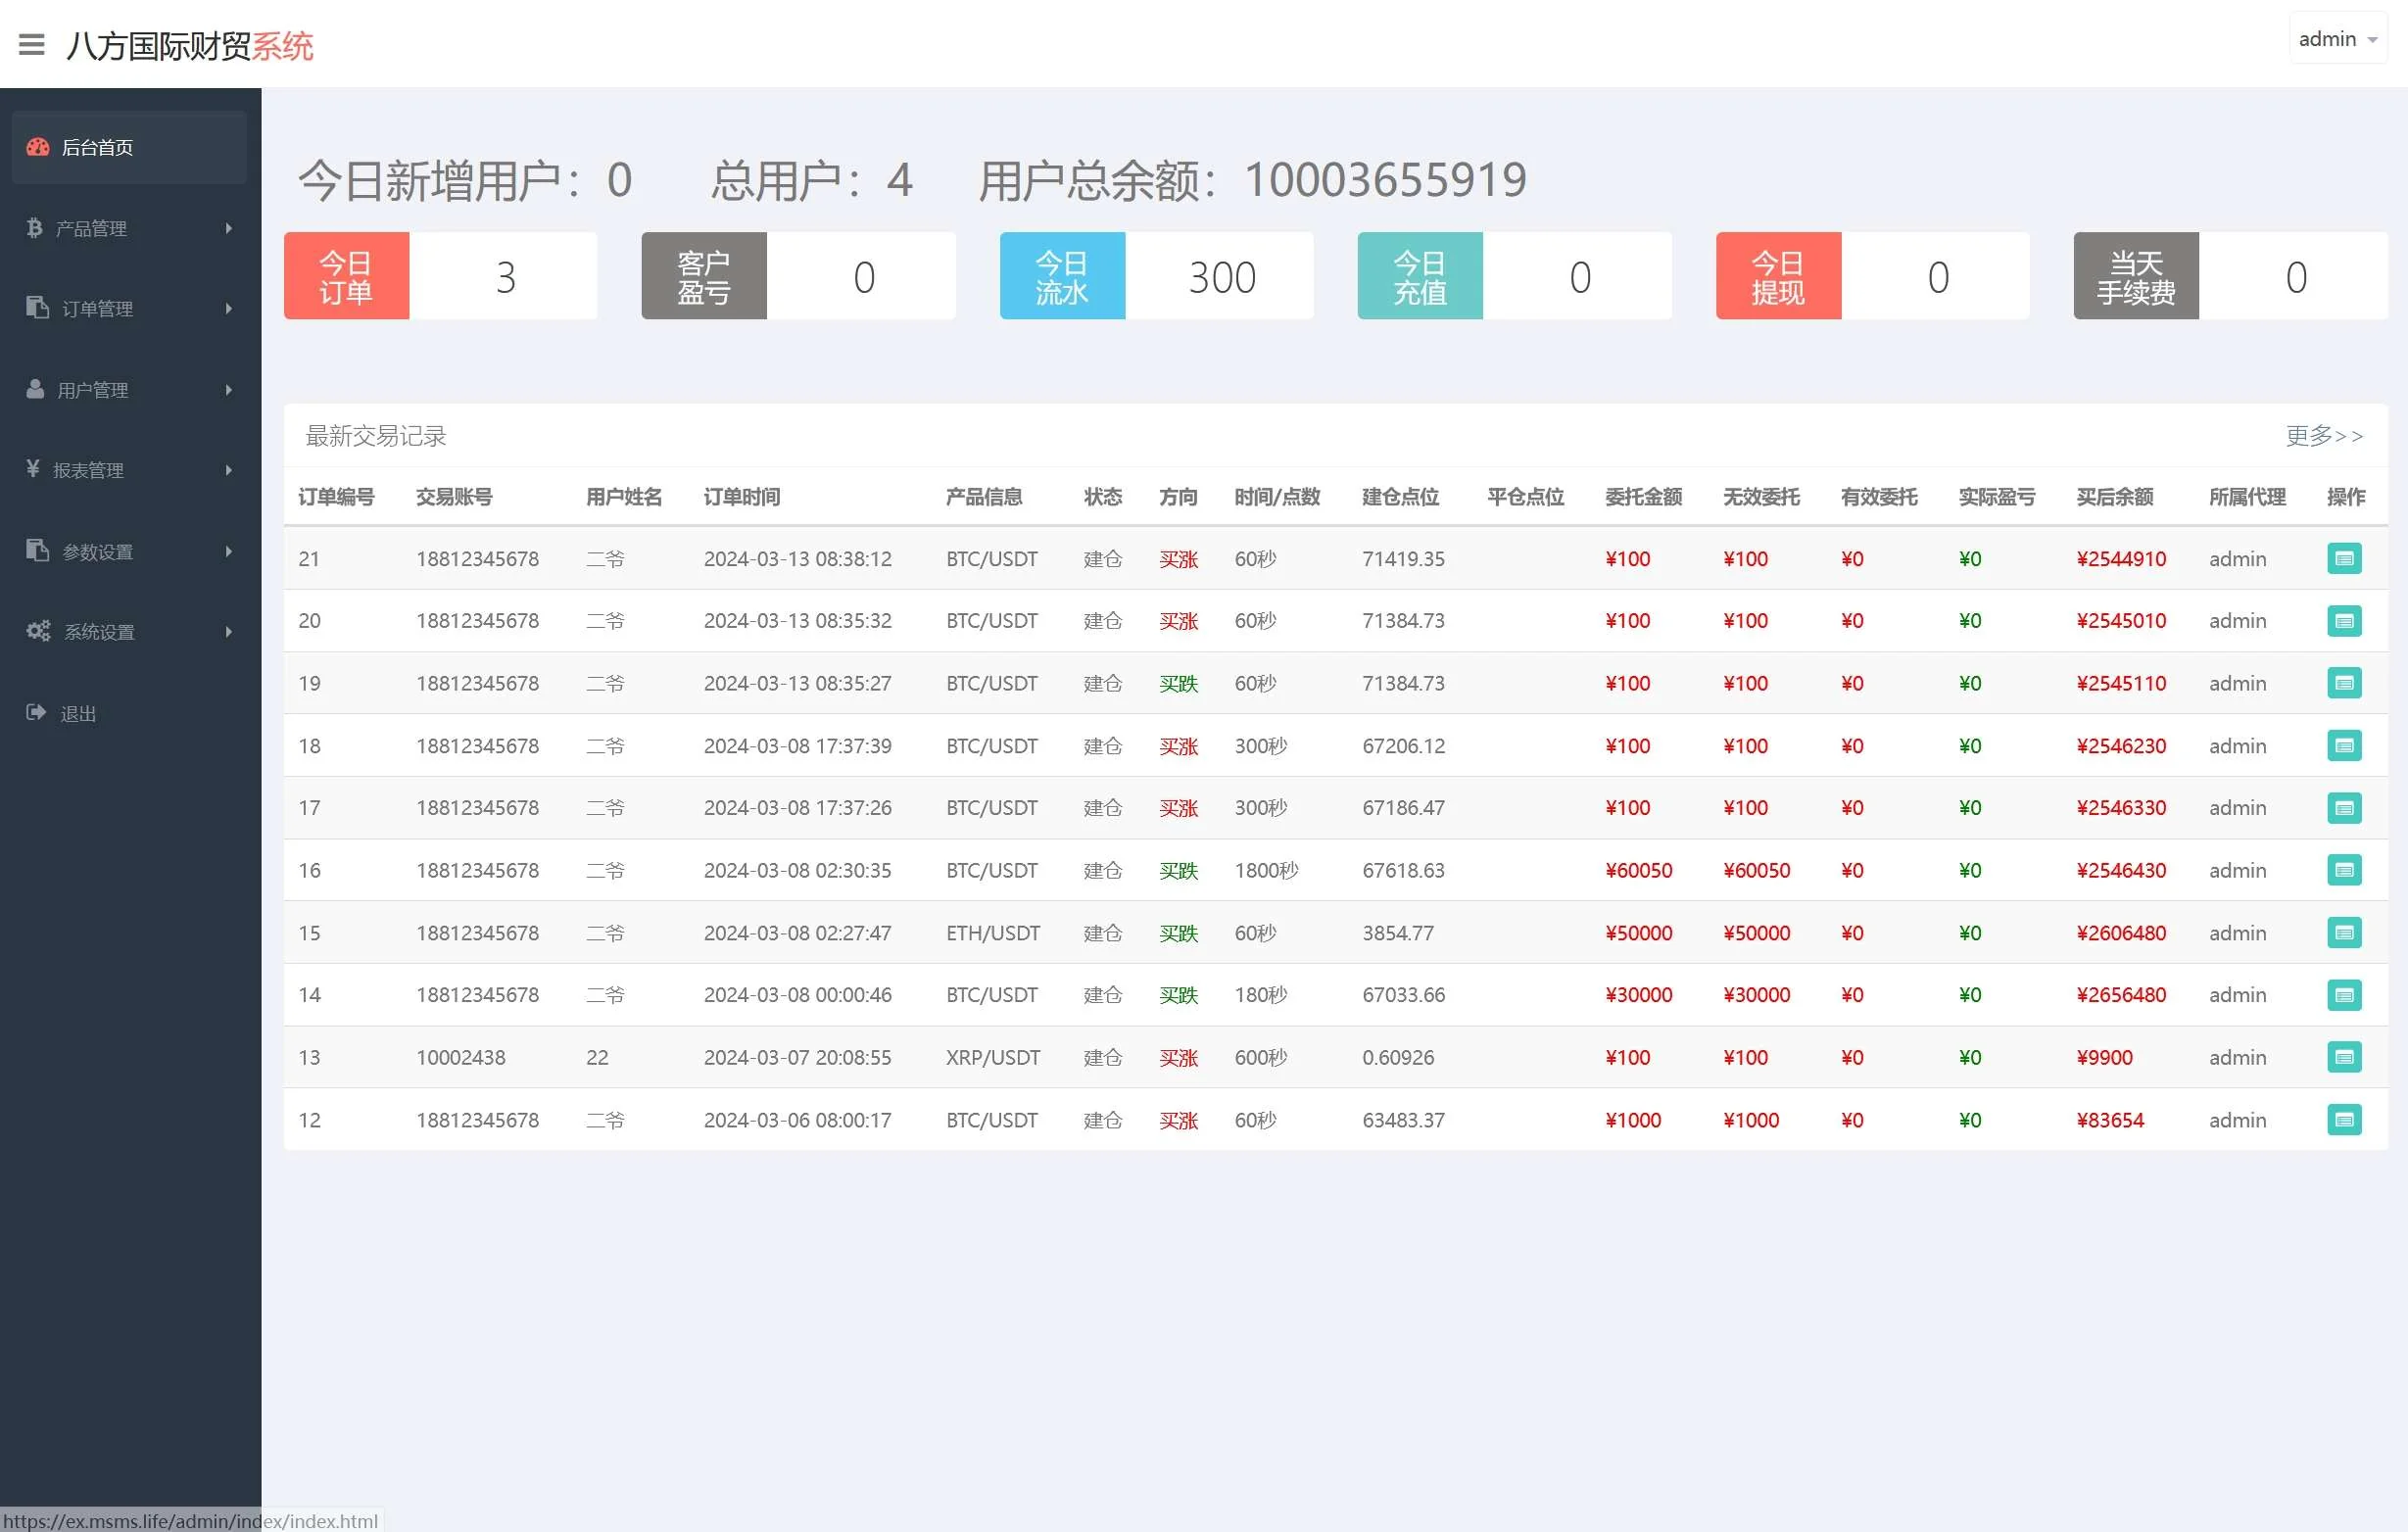Click the user icon for 用户管理
The image size is (2408, 1532).
click(35, 389)
